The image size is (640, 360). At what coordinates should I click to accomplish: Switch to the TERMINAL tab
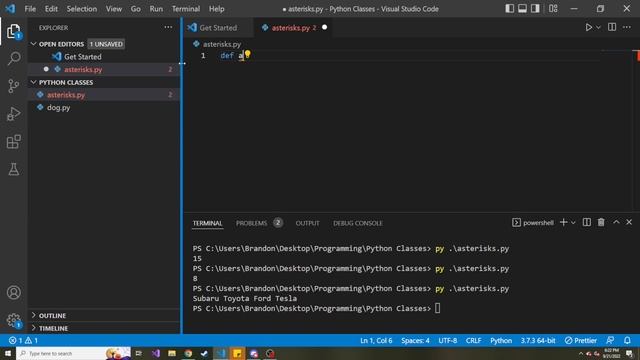click(207, 223)
